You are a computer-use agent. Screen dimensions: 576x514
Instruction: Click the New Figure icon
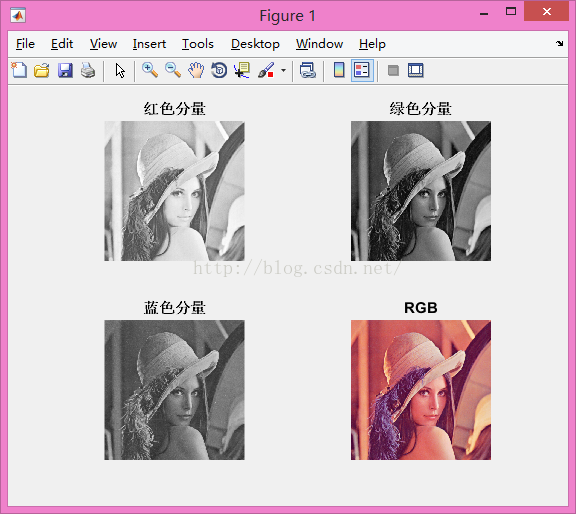[x=19, y=70]
